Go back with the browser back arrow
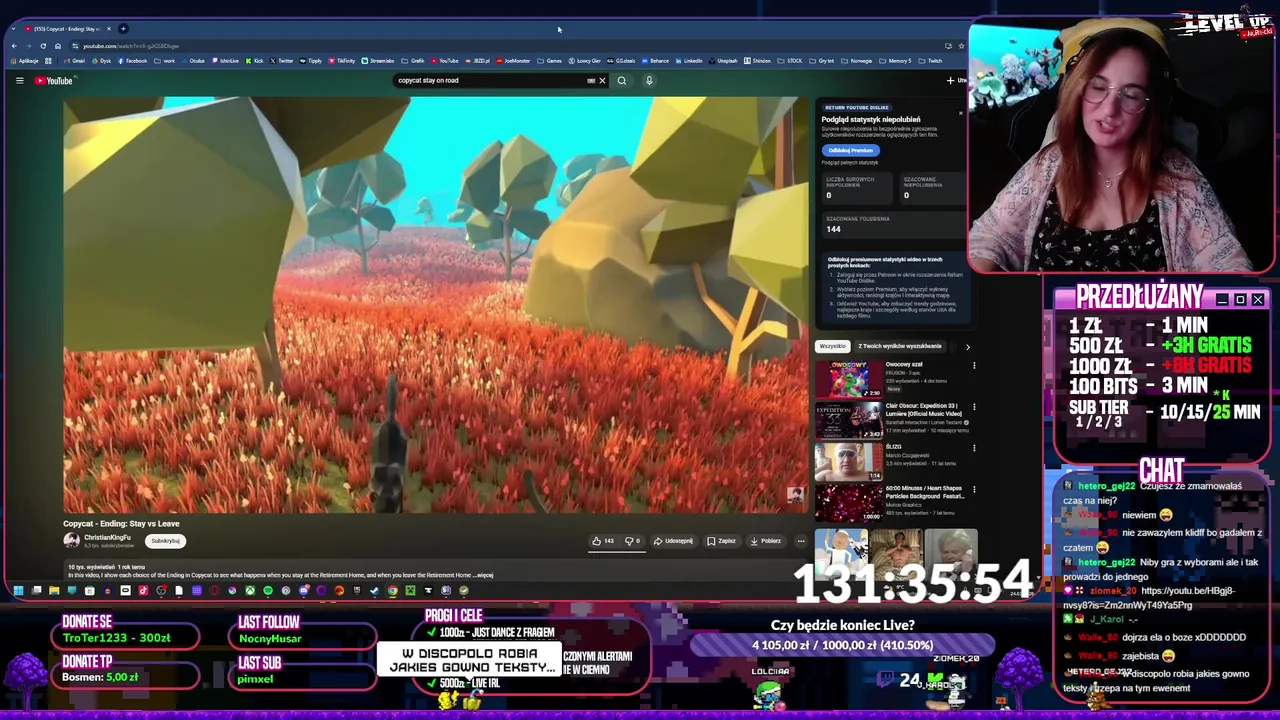Screen dimensions: 1280x720 (x=14, y=46)
